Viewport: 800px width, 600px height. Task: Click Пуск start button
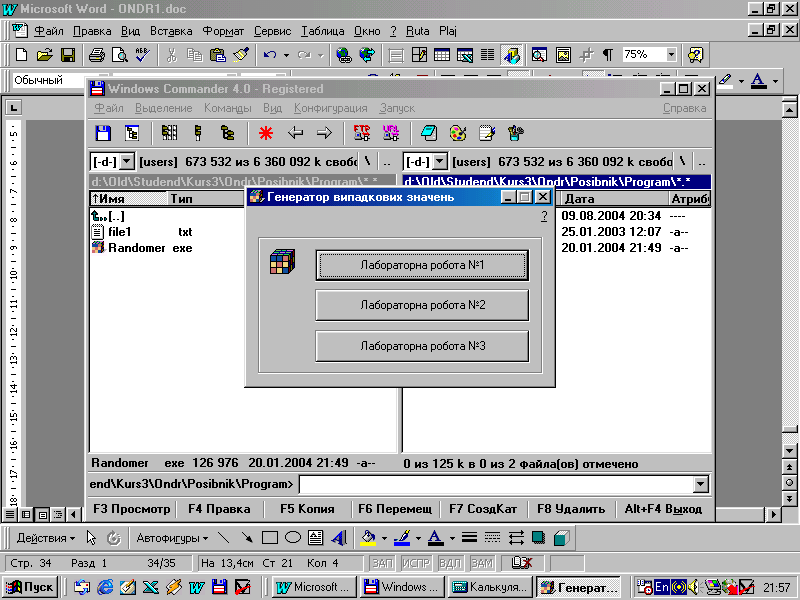30,587
